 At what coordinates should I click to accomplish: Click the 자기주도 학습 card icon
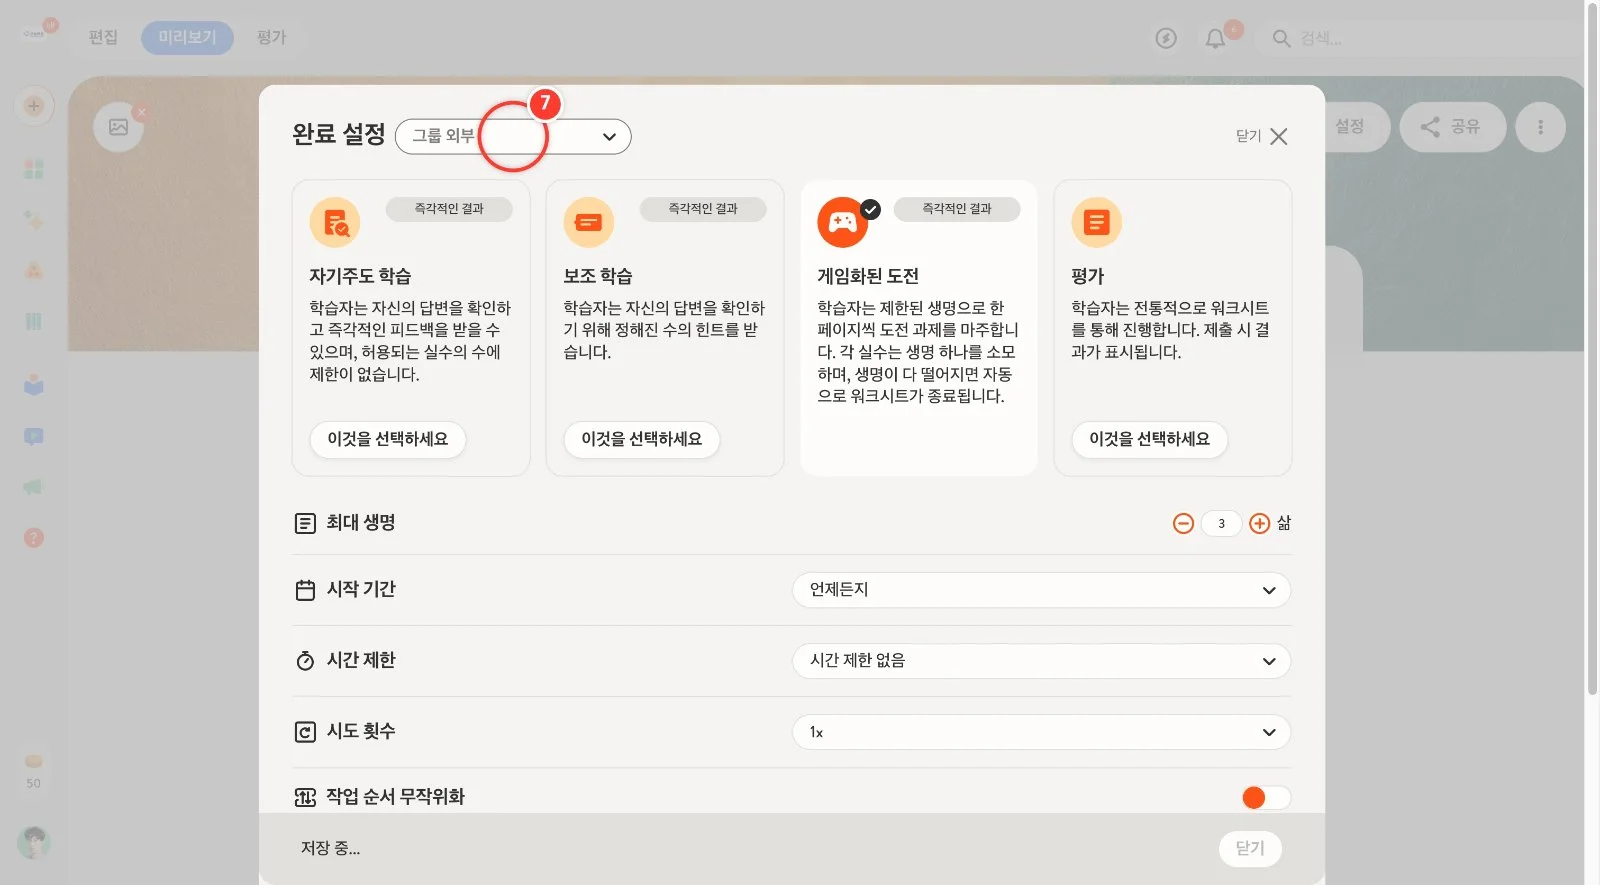click(x=335, y=222)
